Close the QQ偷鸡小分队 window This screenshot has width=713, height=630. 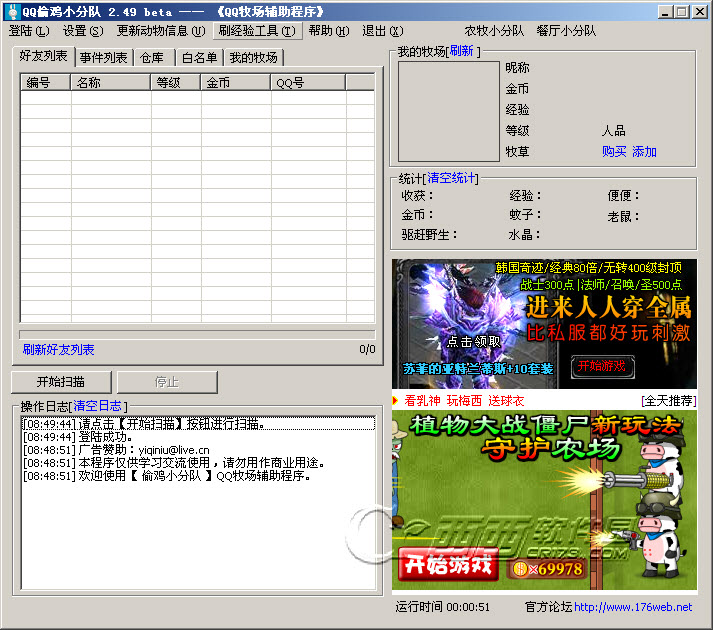click(699, 12)
